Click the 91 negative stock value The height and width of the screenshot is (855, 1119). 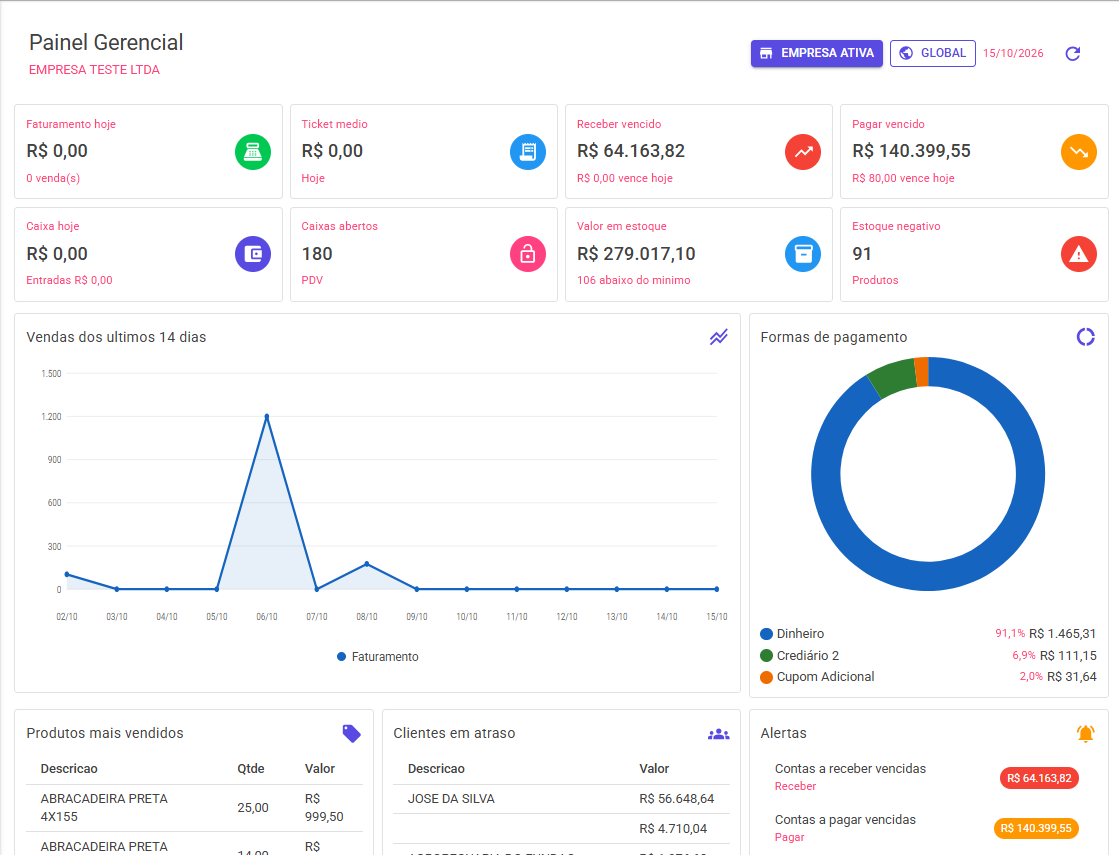pyautogui.click(x=862, y=253)
